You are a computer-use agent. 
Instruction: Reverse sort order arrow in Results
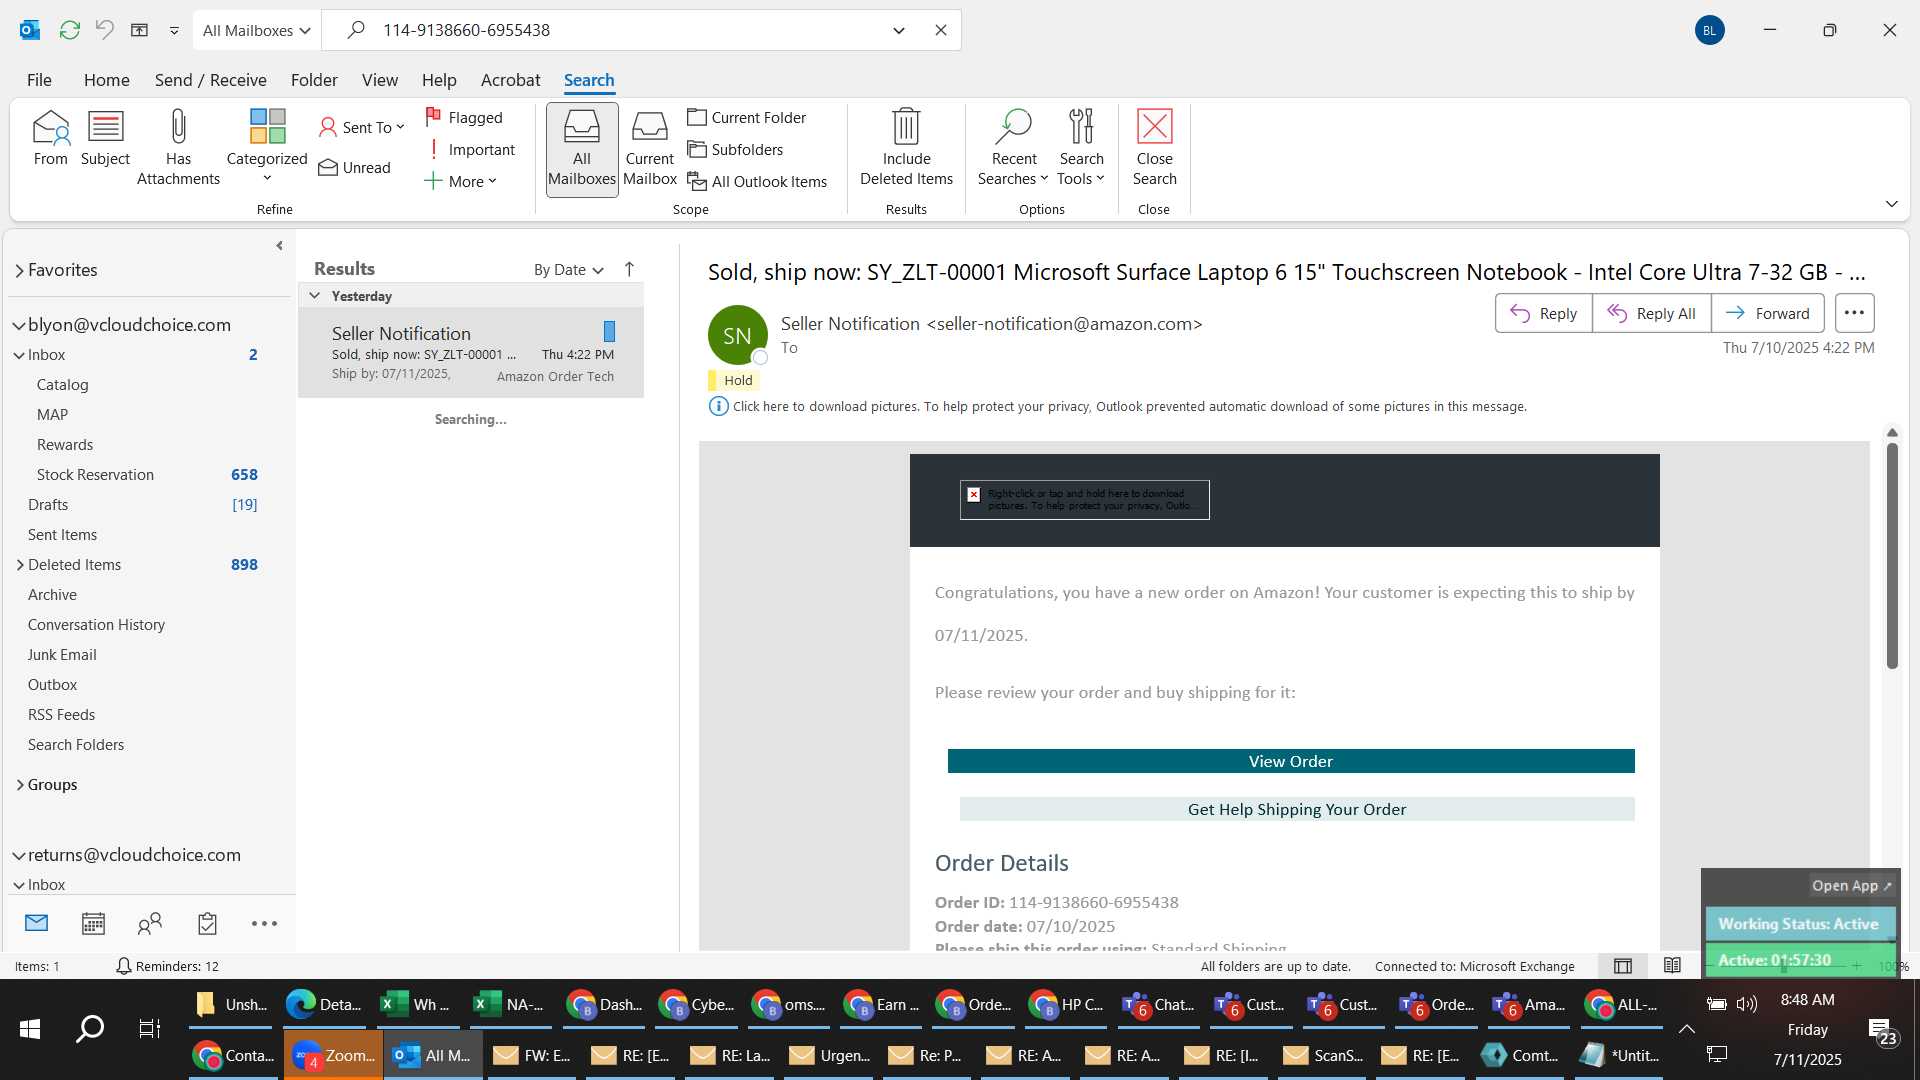[629, 269]
